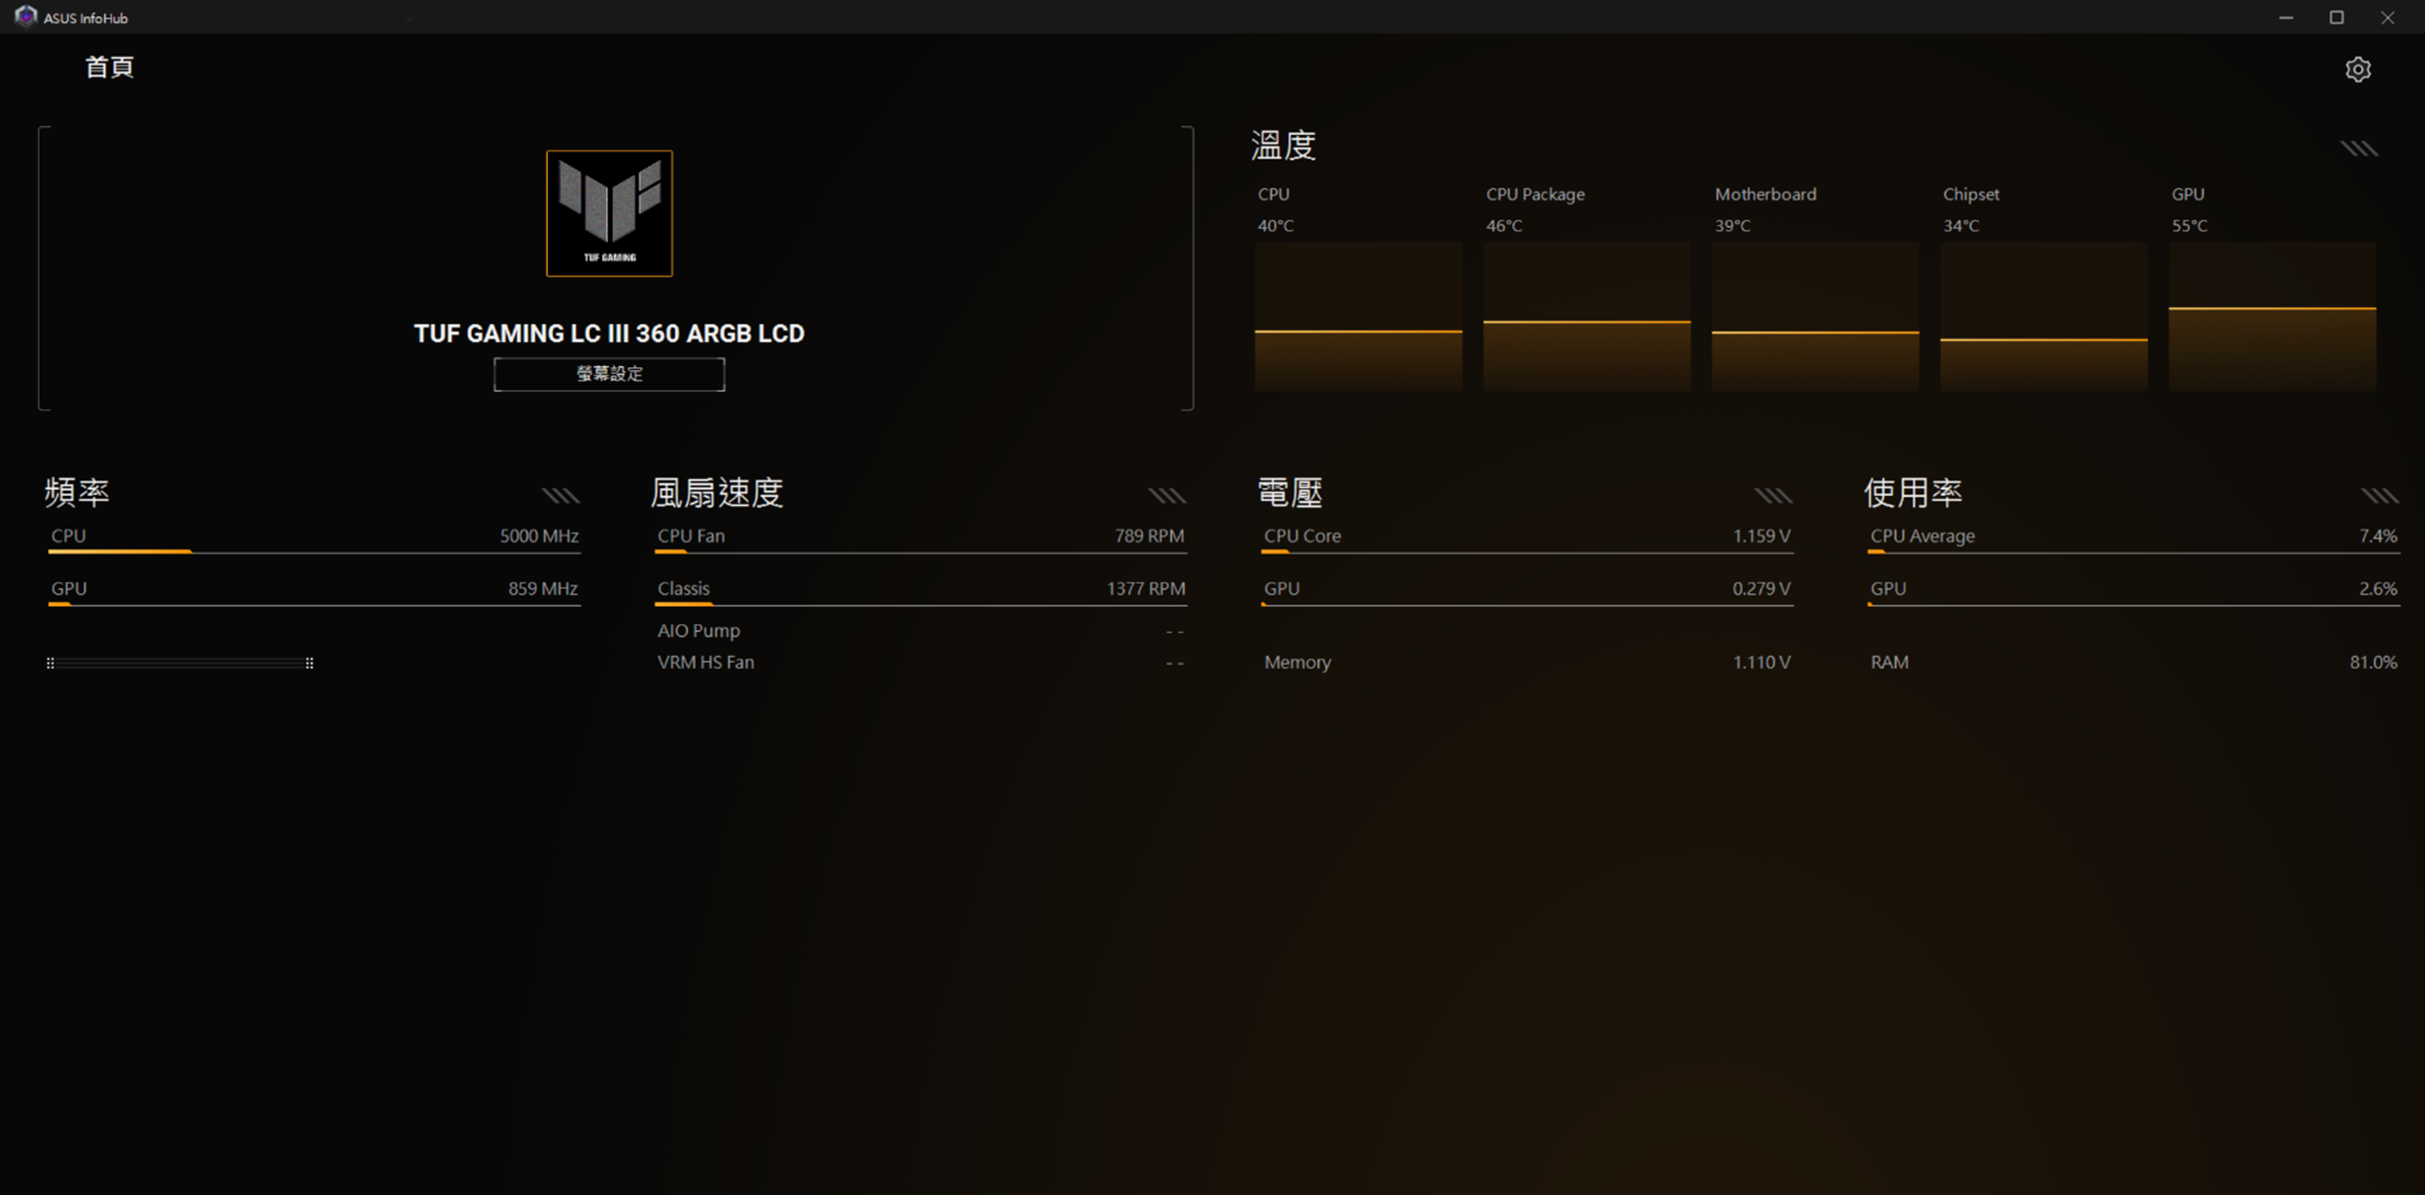Click the Motherboard temperature graph
The image size is (2425, 1195).
point(1815,316)
